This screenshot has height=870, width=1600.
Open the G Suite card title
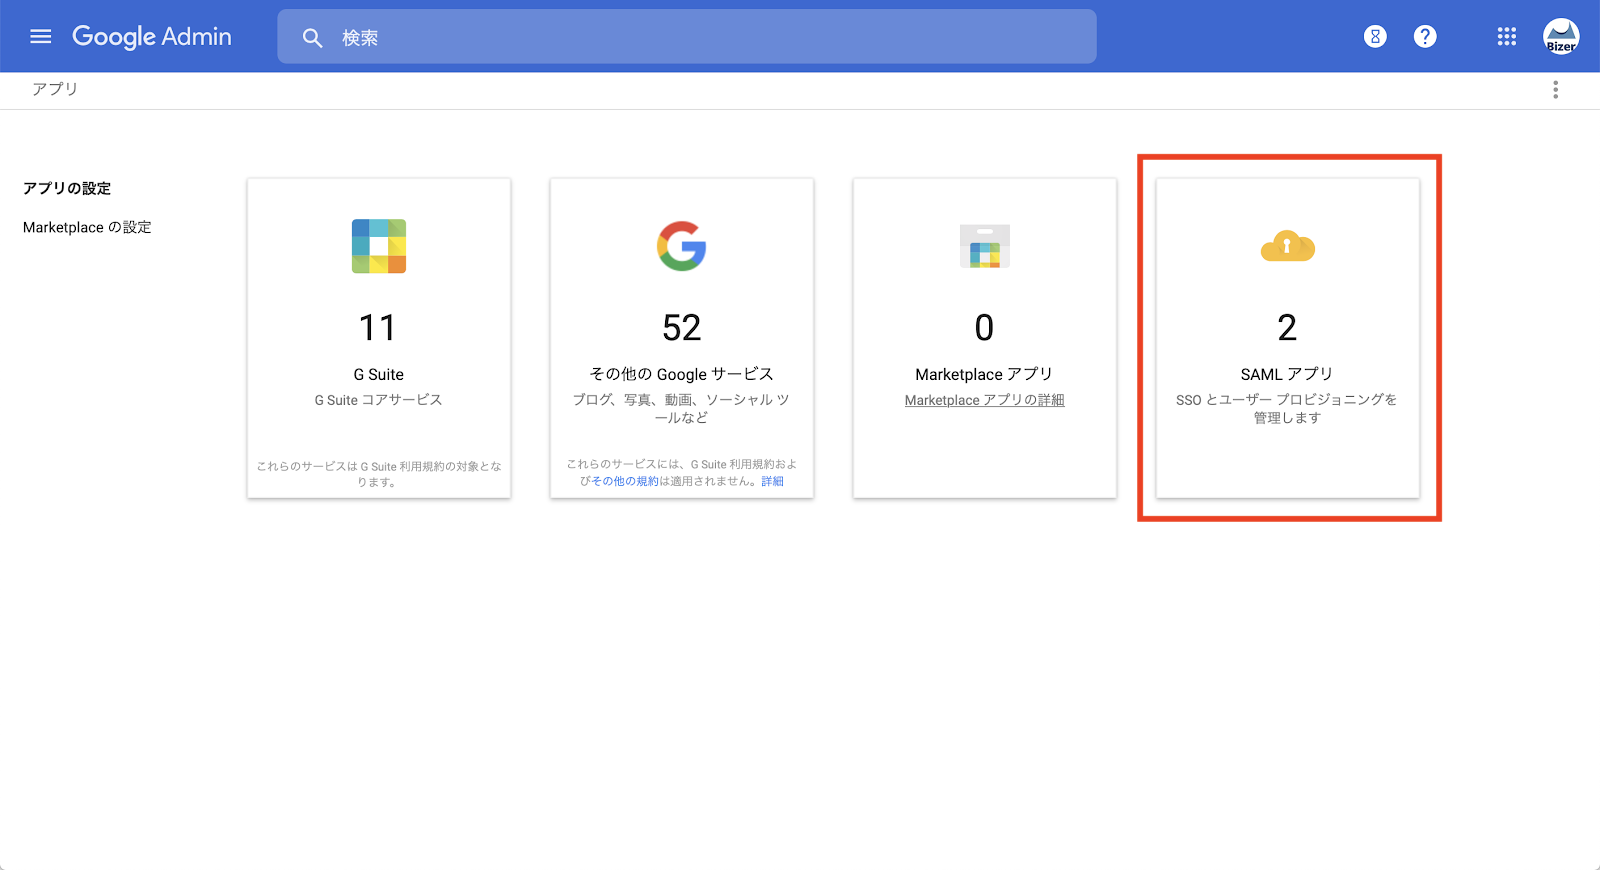pyautogui.click(x=379, y=374)
